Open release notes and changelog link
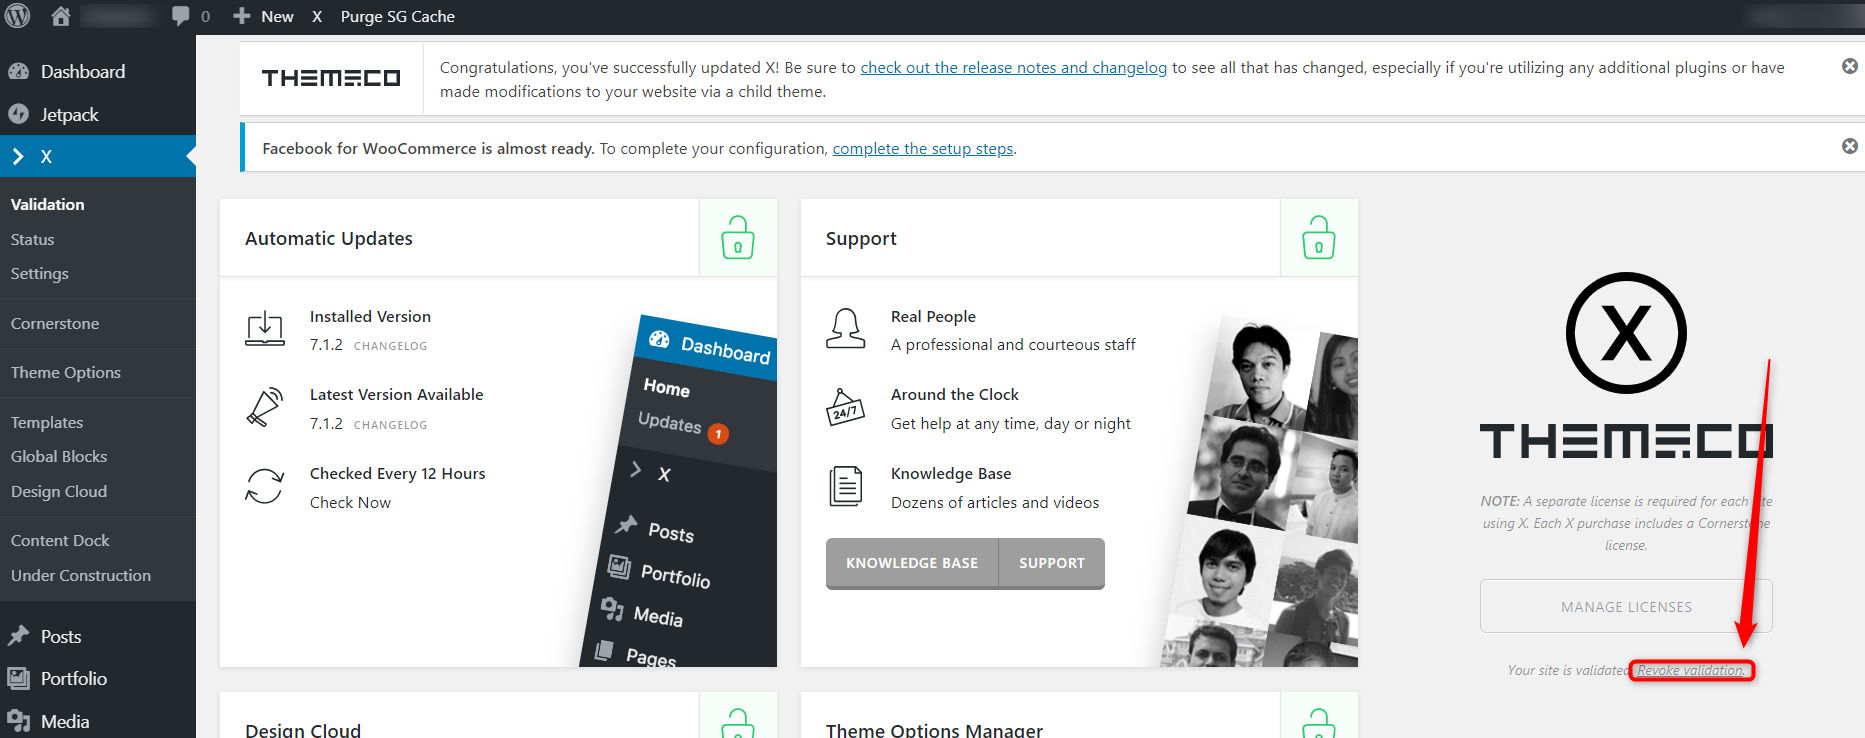This screenshot has height=738, width=1865. pos(1013,67)
